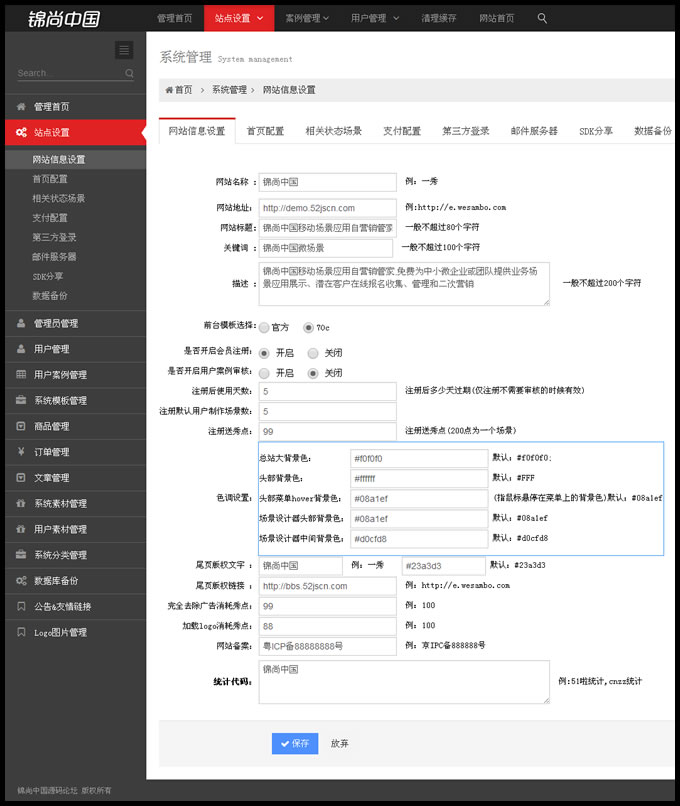The image size is (680, 806).
Task: Click the home icon beside 管理首页 in sidebar
Action: point(21,107)
